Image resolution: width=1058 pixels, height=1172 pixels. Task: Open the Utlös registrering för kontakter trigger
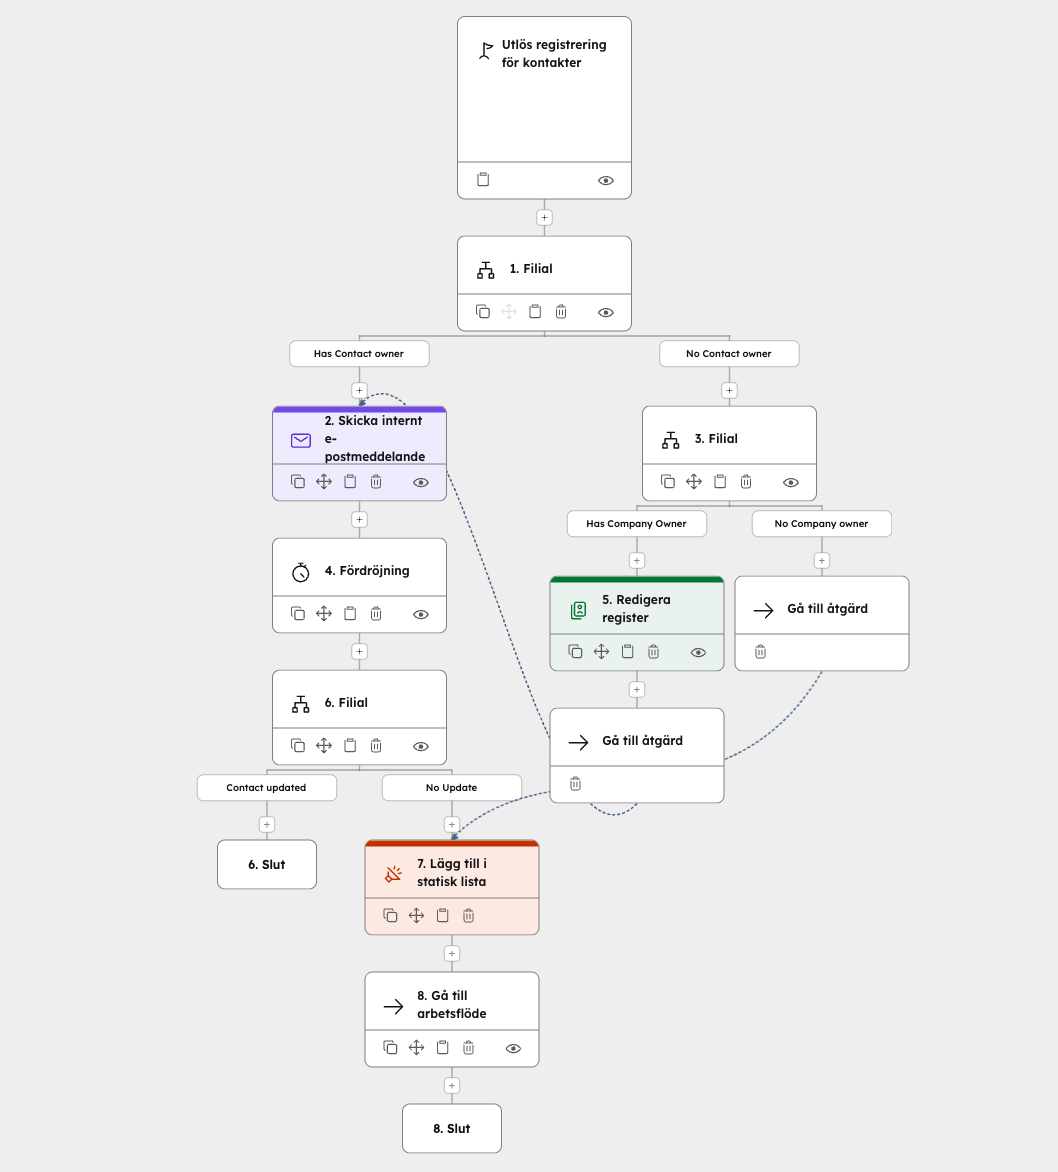(x=544, y=90)
